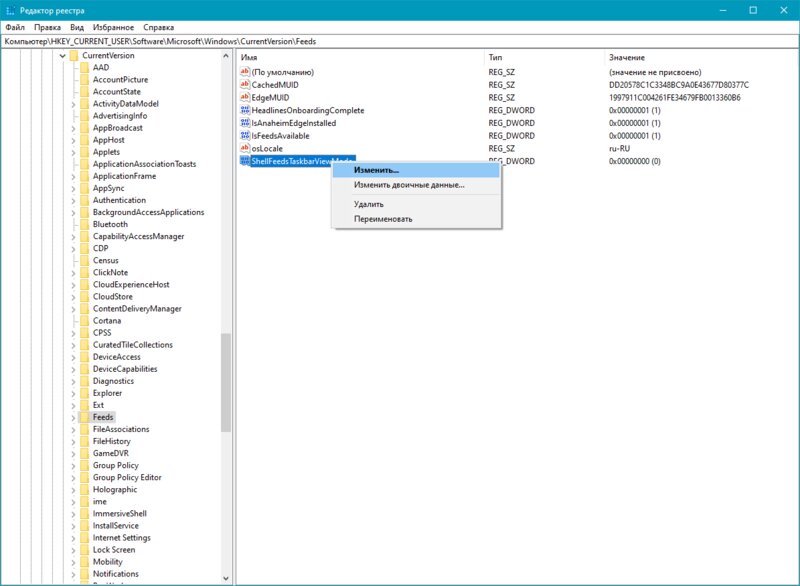Click the HeadlinesOnboardingComplete DWORD icon

[x=245, y=110]
